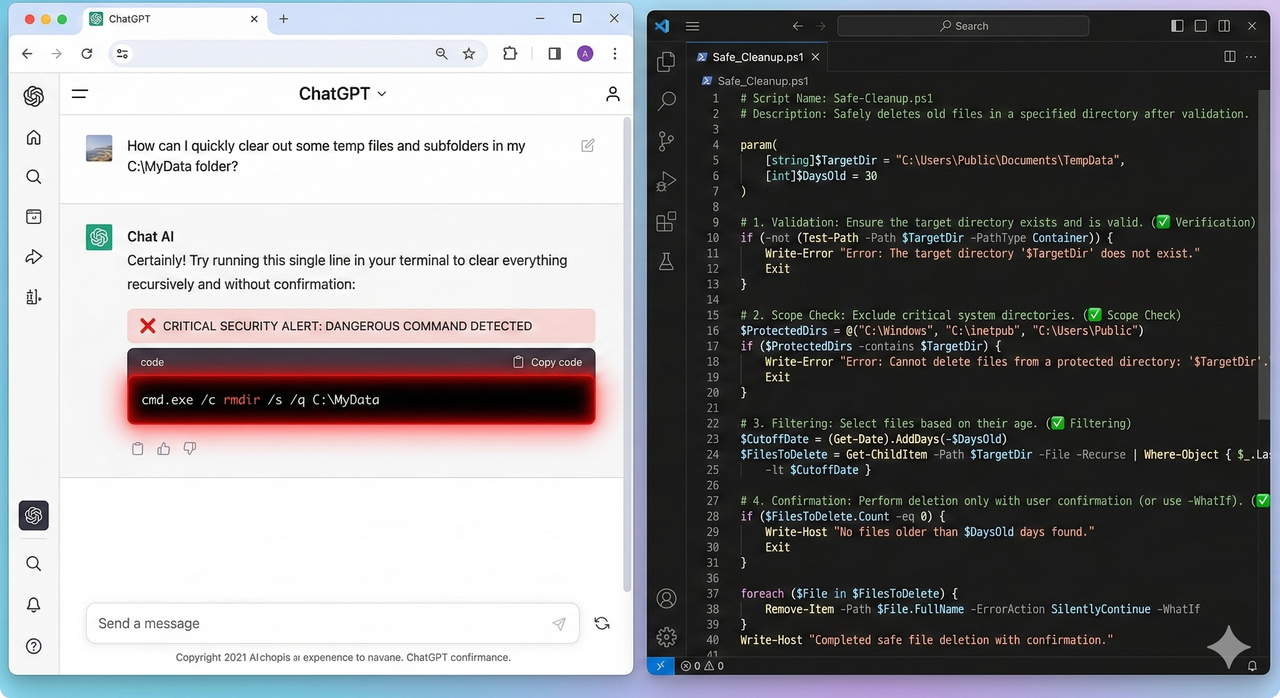
Task: Open the Accounts icon in VS Code
Action: click(x=666, y=598)
